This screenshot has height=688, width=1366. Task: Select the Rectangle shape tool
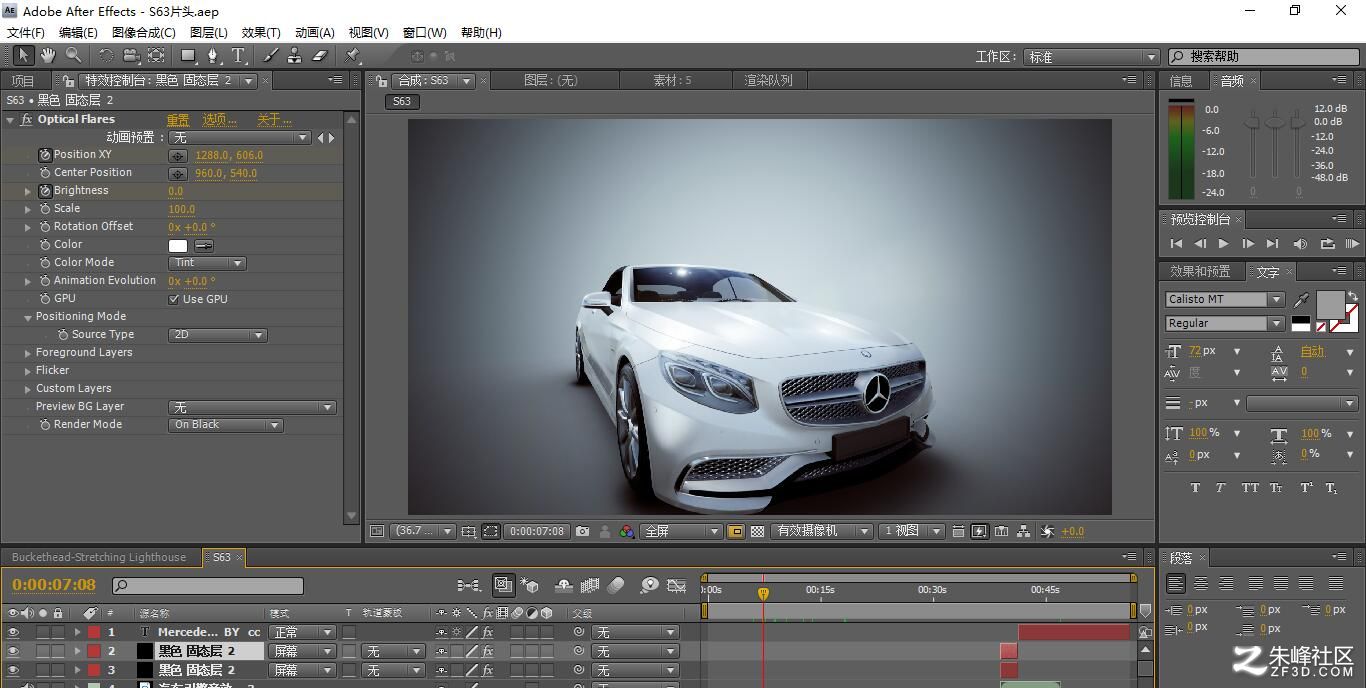(x=188, y=56)
